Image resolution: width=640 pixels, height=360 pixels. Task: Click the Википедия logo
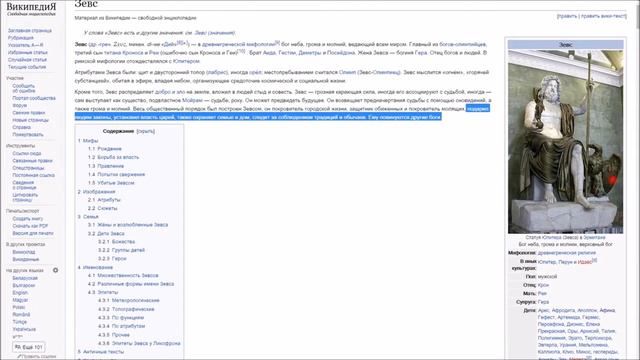(x=31, y=9)
